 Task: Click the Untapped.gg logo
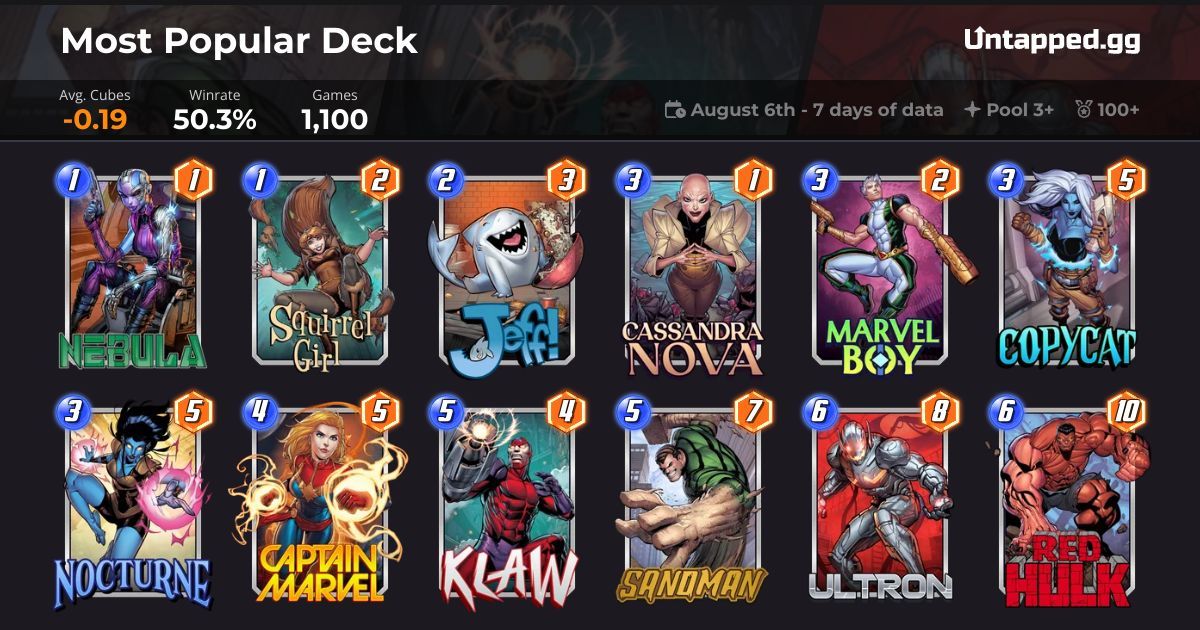coord(1052,40)
